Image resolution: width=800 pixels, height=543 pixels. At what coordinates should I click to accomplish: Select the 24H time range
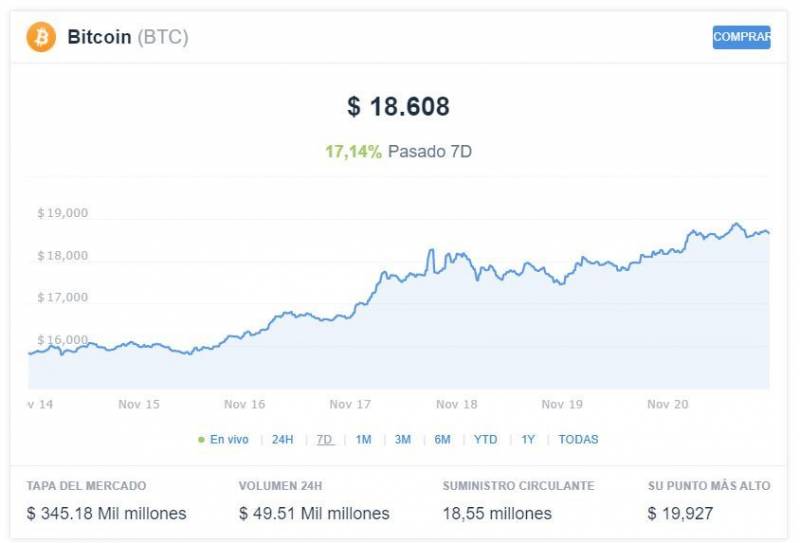pyautogui.click(x=283, y=439)
